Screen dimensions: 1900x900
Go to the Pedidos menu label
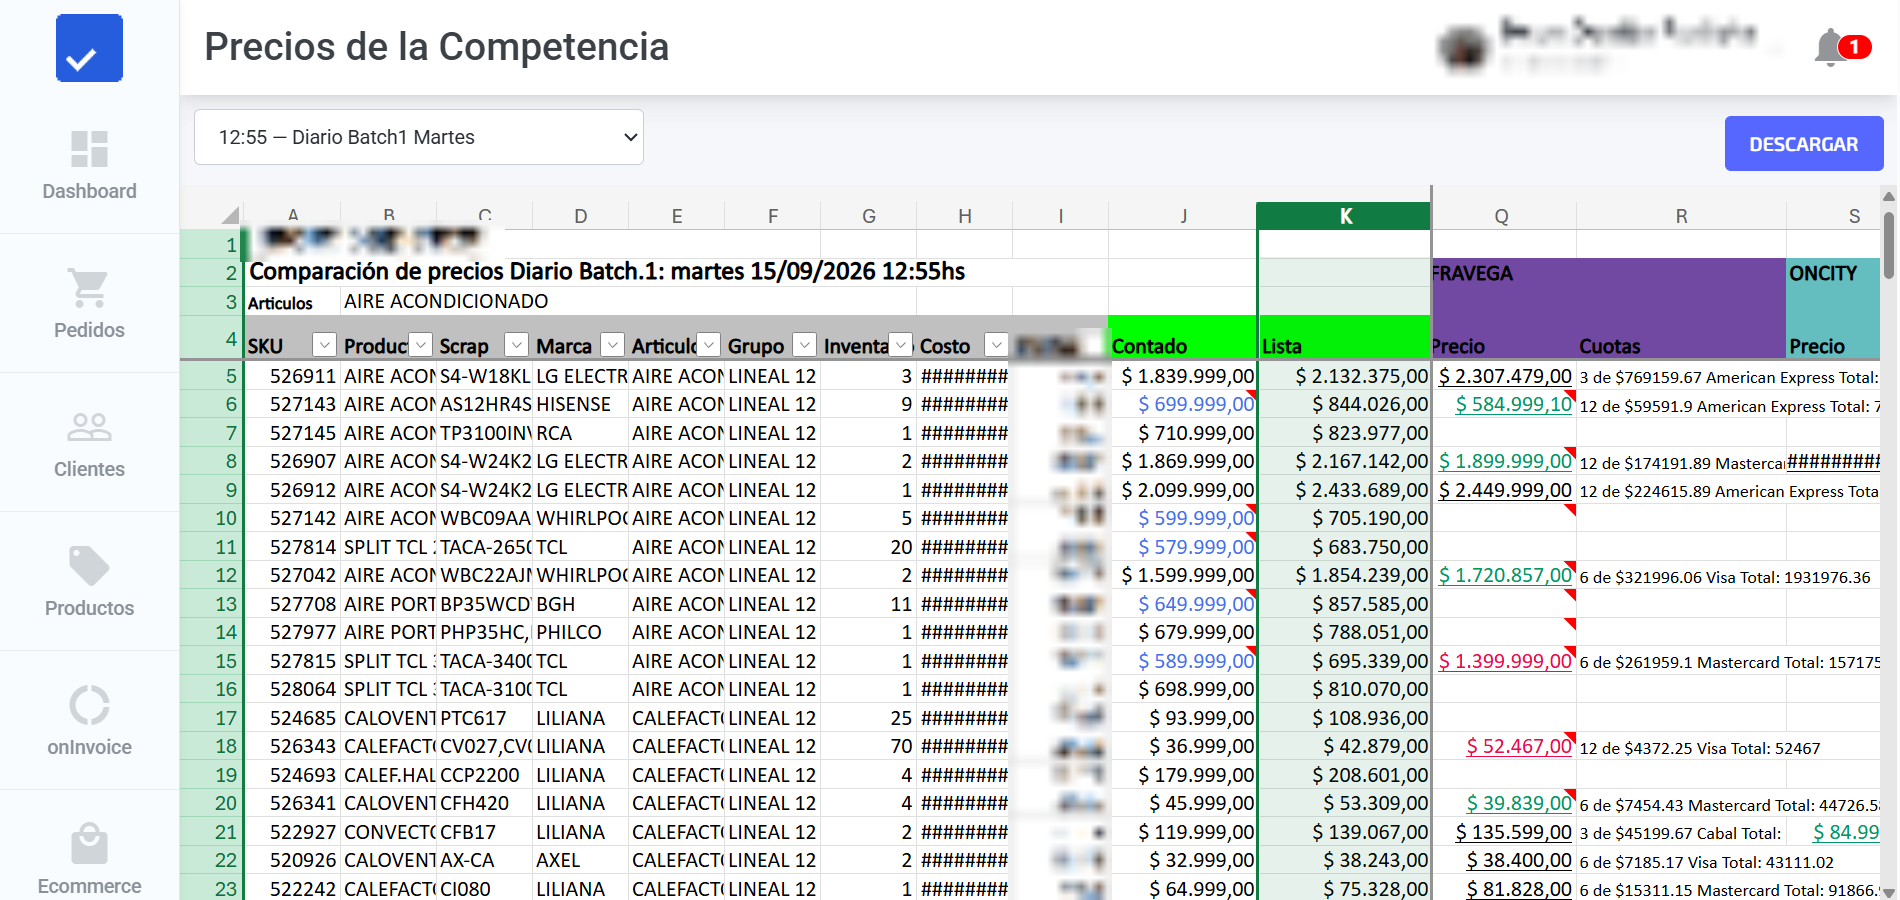(x=89, y=330)
